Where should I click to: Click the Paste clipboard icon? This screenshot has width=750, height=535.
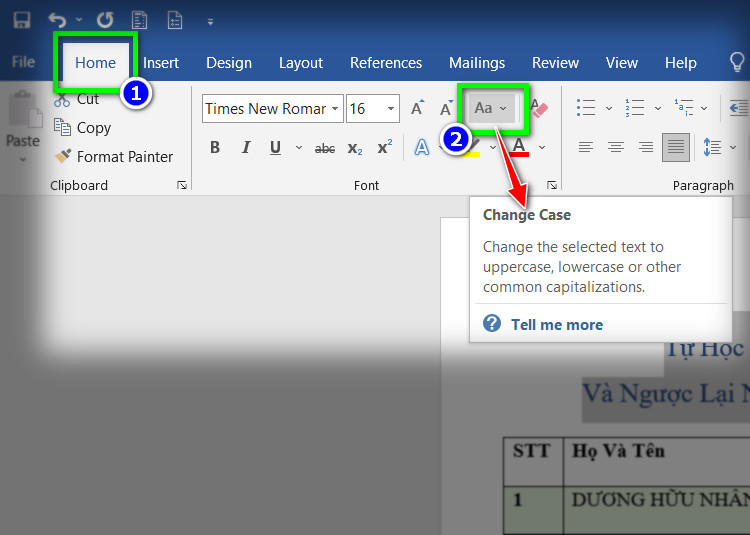pos(24,109)
